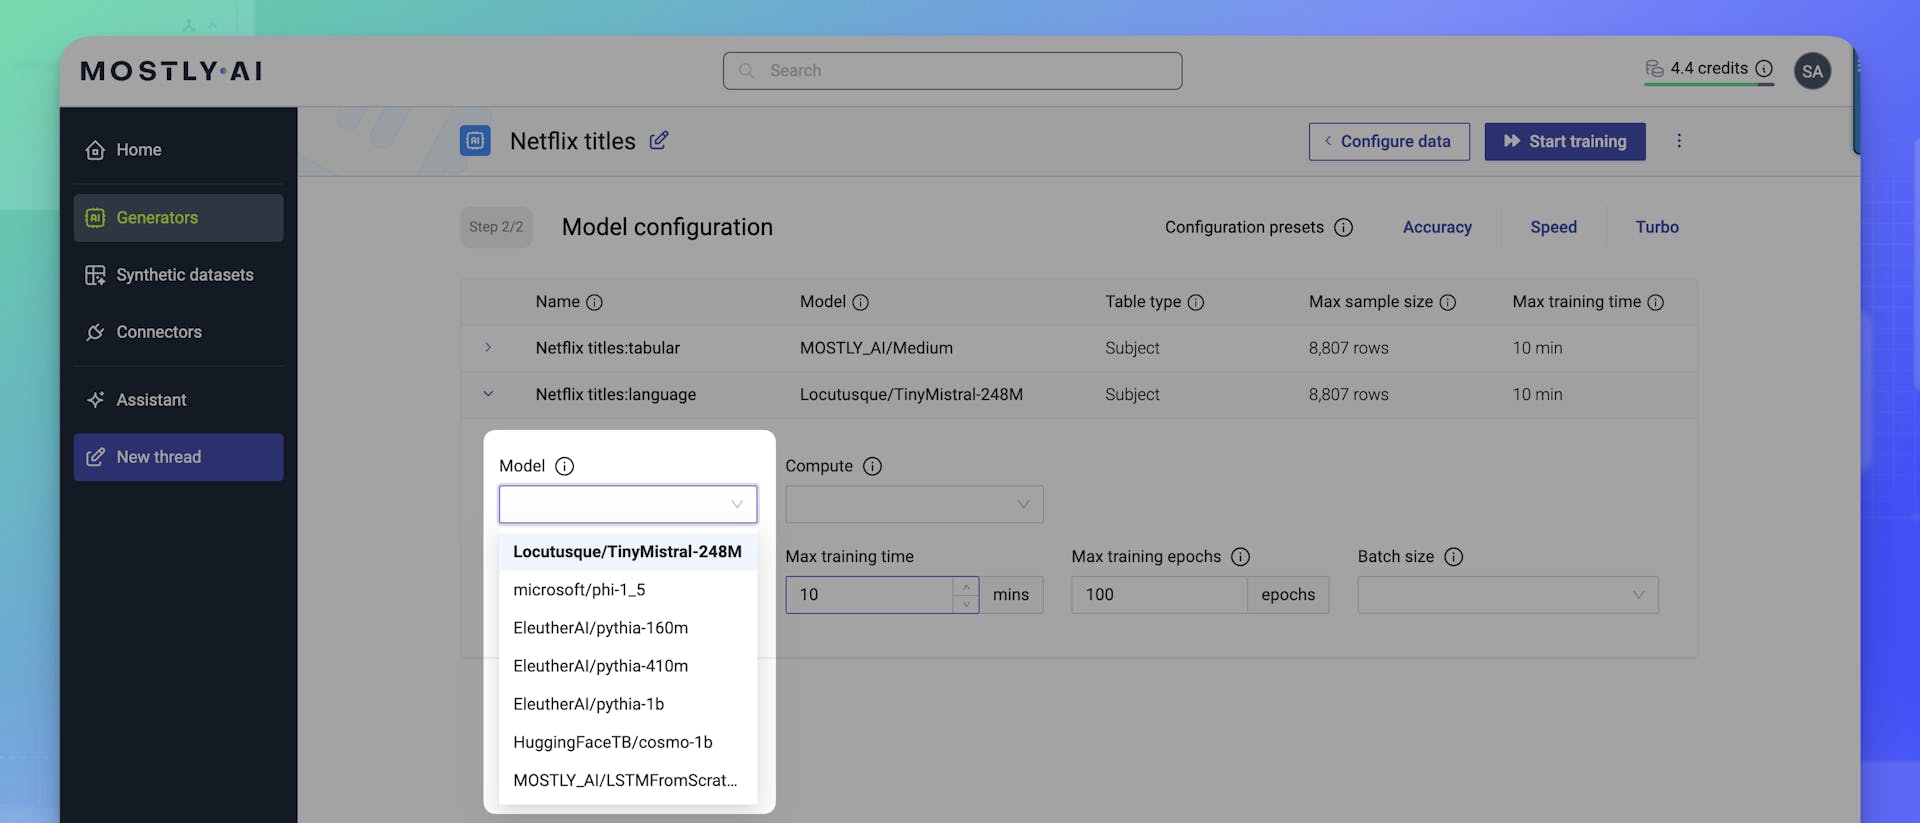Open the three-dot more options menu
The height and width of the screenshot is (823, 1920).
1679,141
